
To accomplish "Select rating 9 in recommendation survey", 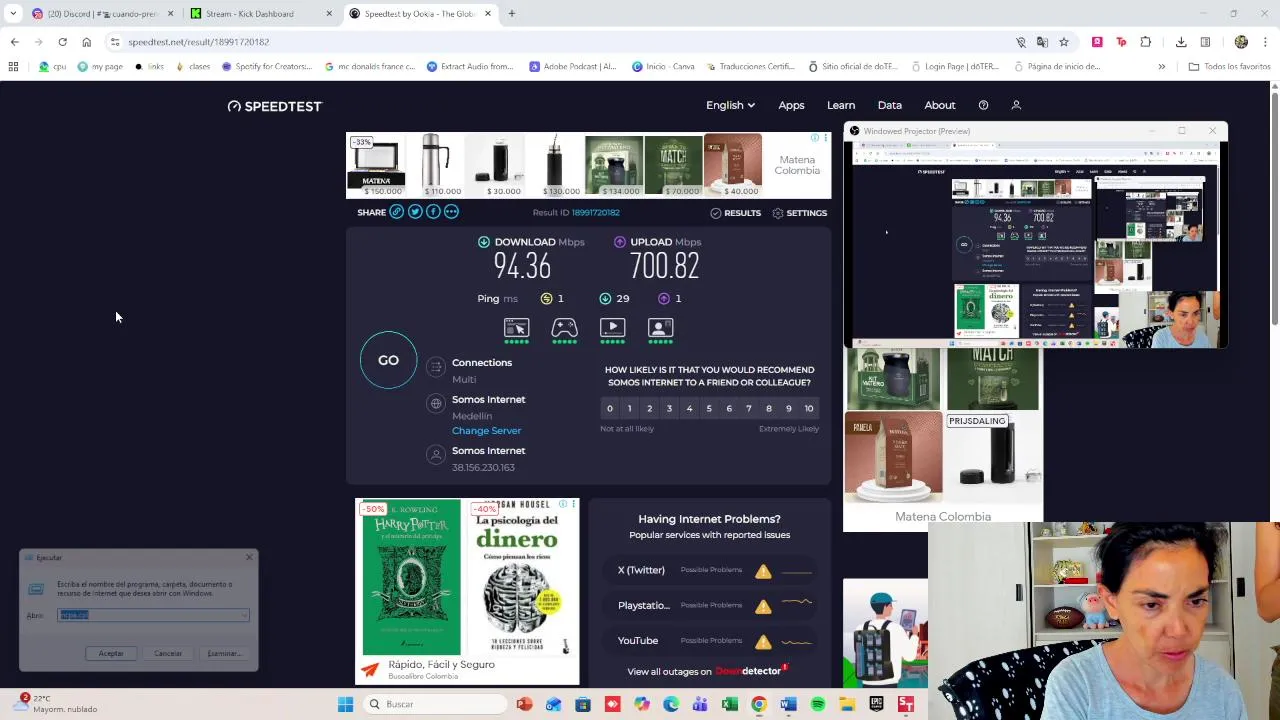I will click(789, 408).
